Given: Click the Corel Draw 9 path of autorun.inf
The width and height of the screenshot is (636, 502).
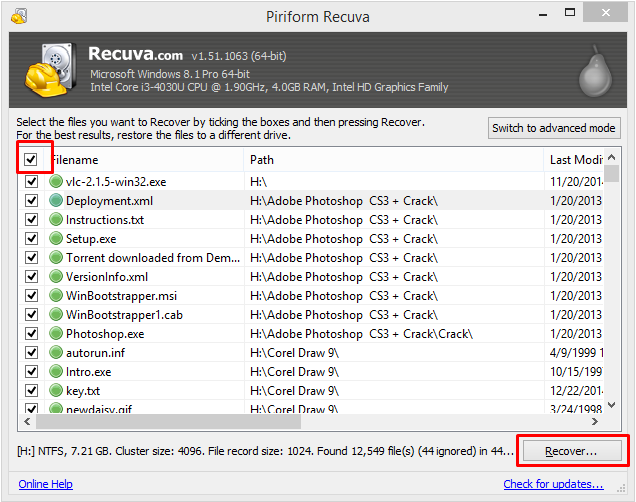Looking at the screenshot, I should click(294, 353).
